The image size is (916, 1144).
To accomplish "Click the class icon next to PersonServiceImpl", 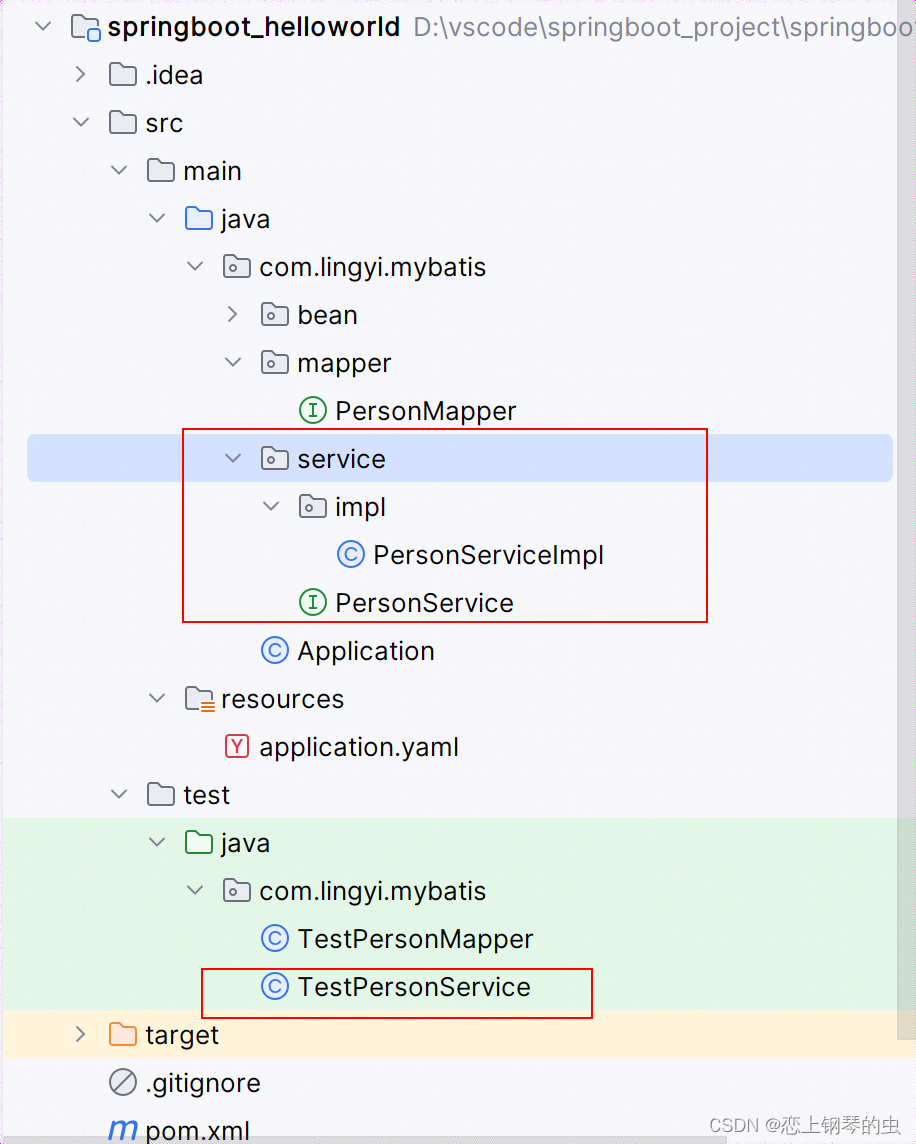I will click(349, 554).
